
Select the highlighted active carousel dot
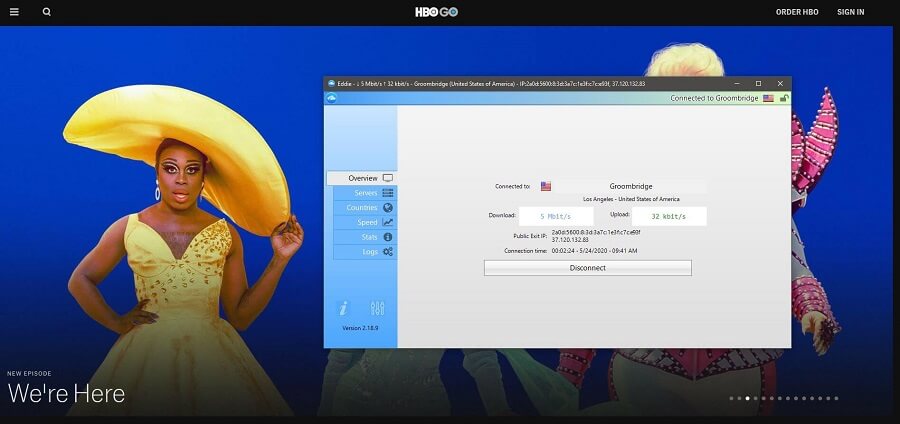coord(747,398)
